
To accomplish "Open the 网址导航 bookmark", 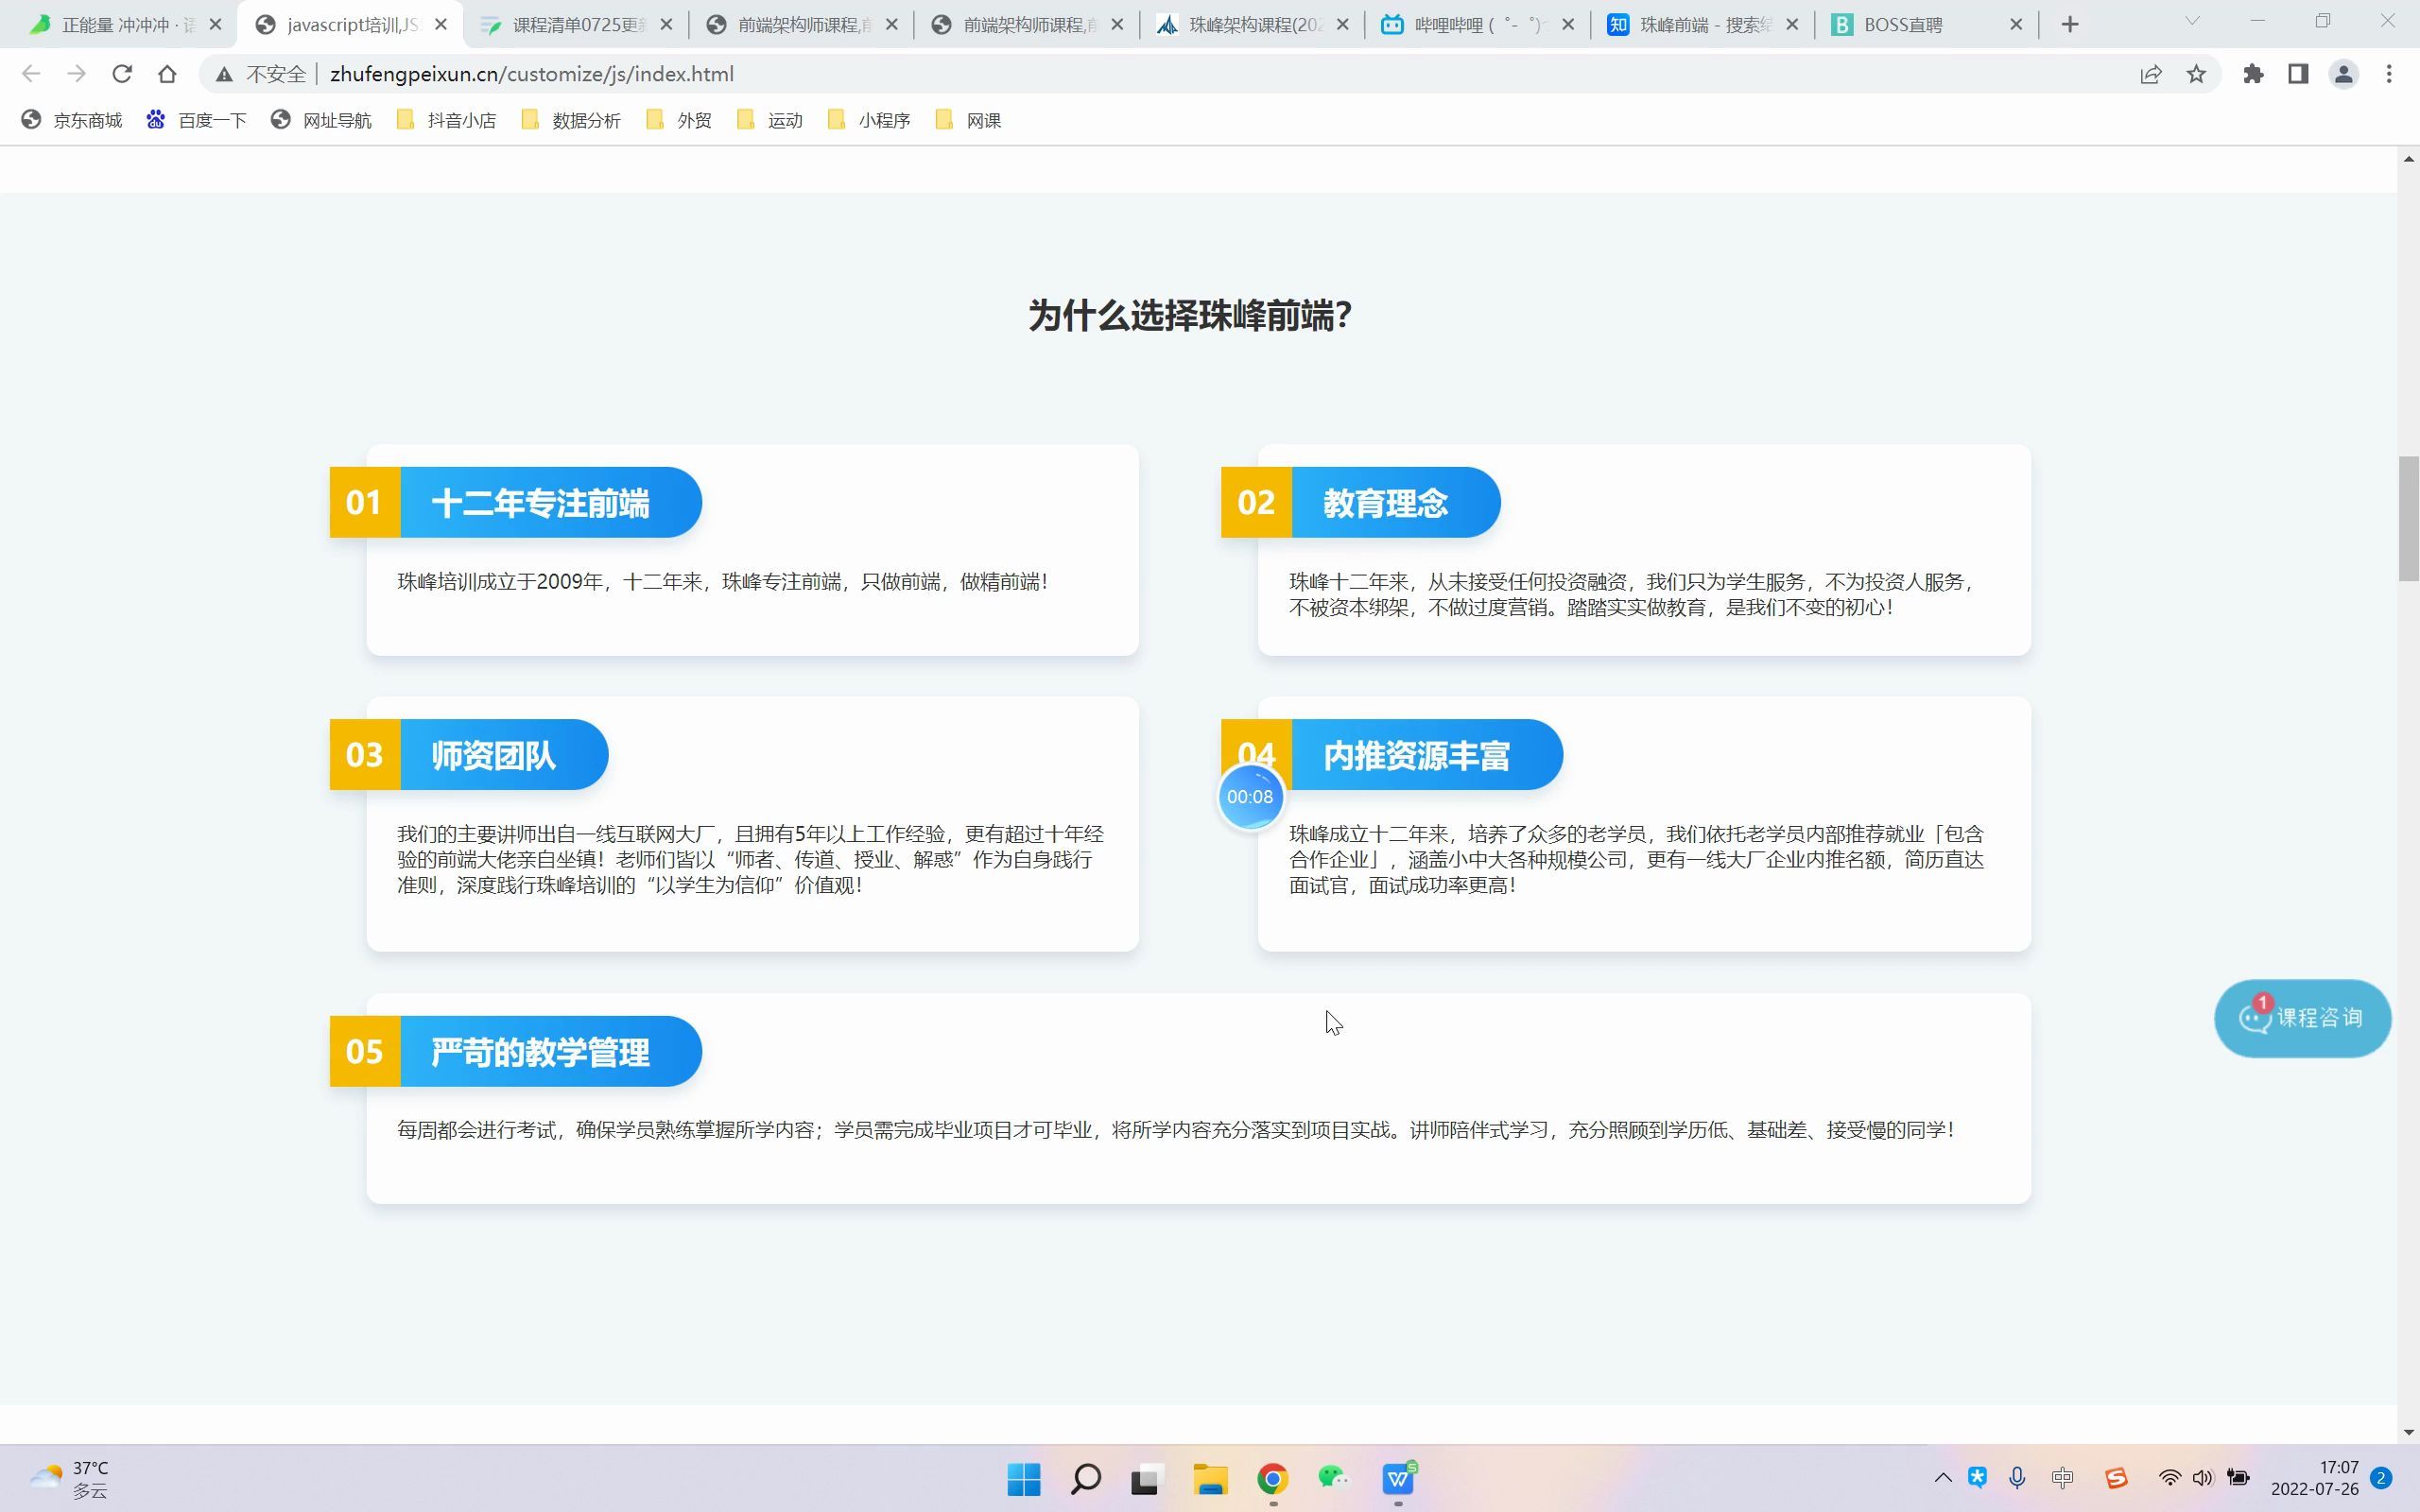I will pyautogui.click(x=321, y=120).
